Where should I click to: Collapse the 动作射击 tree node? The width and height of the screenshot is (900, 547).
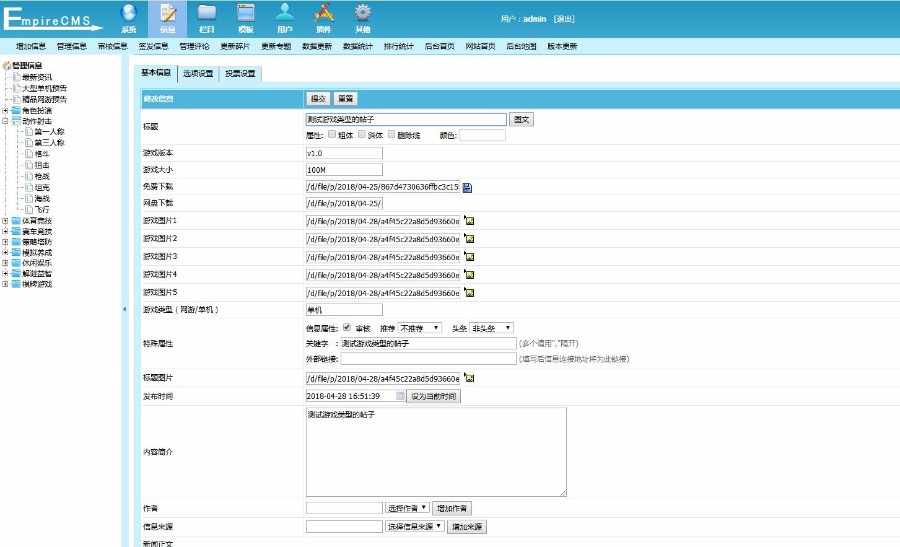point(5,121)
